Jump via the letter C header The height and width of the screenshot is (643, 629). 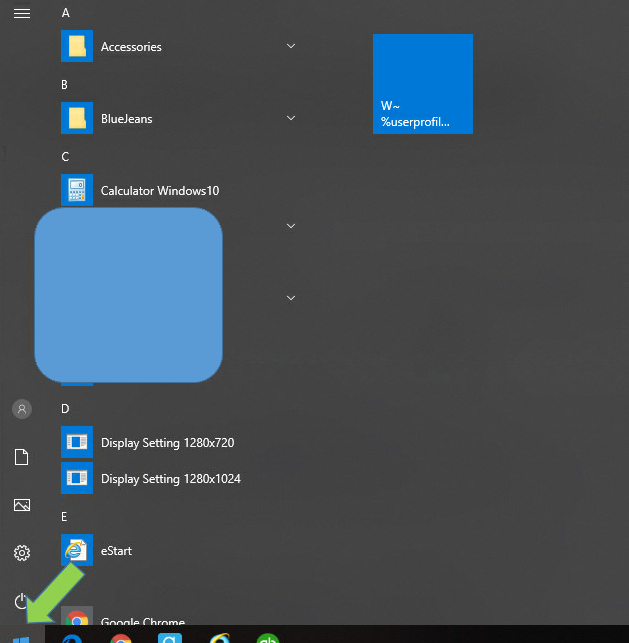[65, 157]
